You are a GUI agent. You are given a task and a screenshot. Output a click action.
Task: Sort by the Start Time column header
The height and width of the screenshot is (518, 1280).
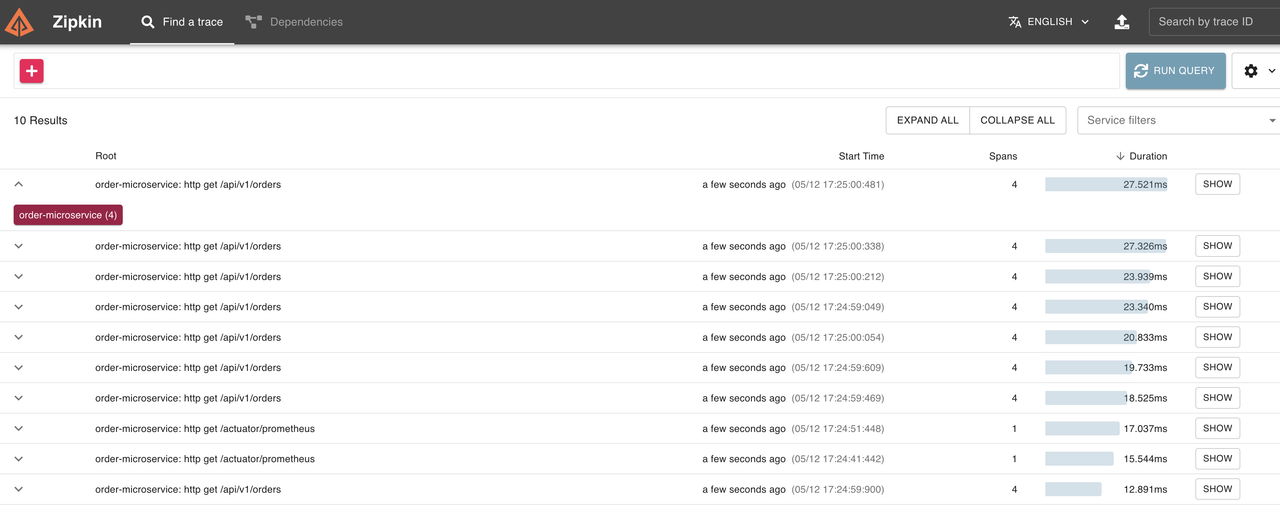(861, 156)
